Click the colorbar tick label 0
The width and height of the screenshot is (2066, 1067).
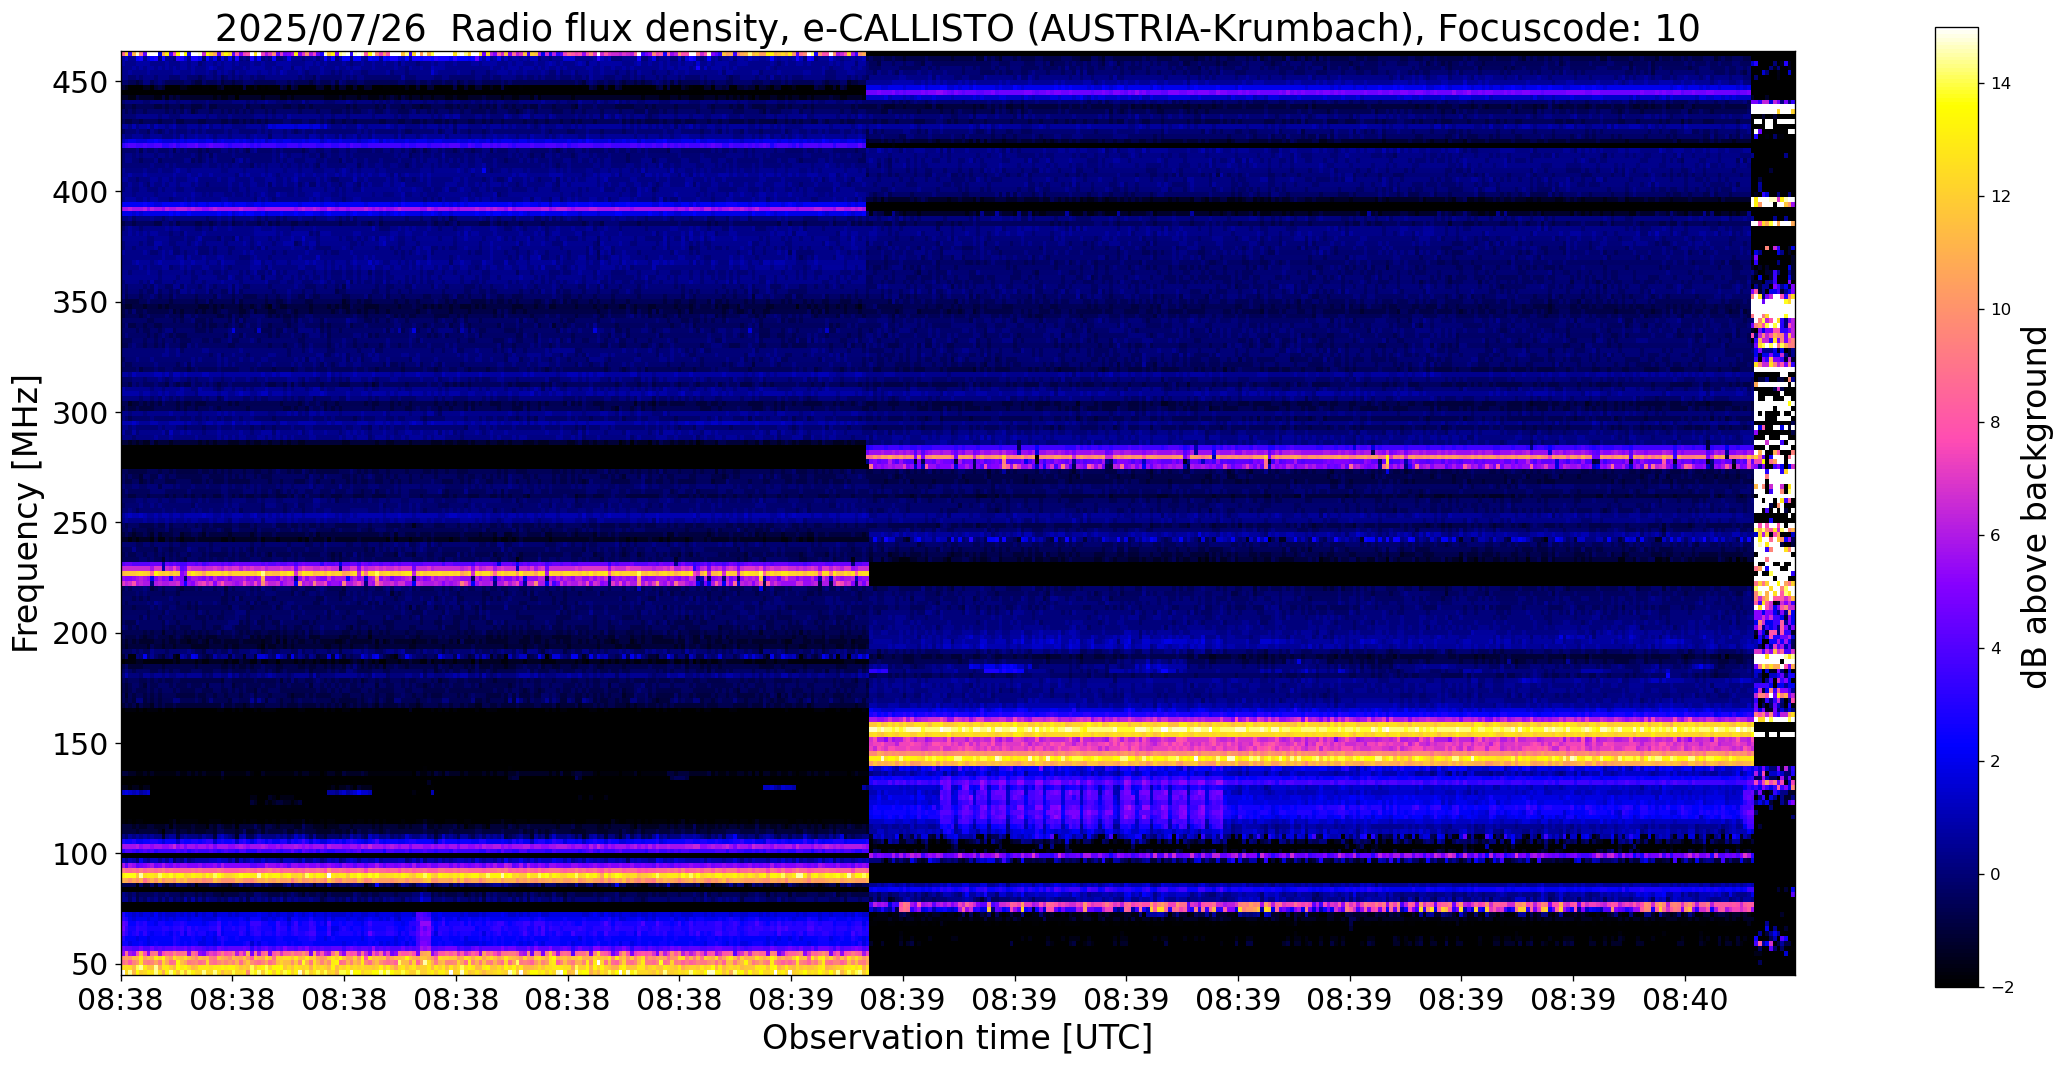tap(1996, 875)
